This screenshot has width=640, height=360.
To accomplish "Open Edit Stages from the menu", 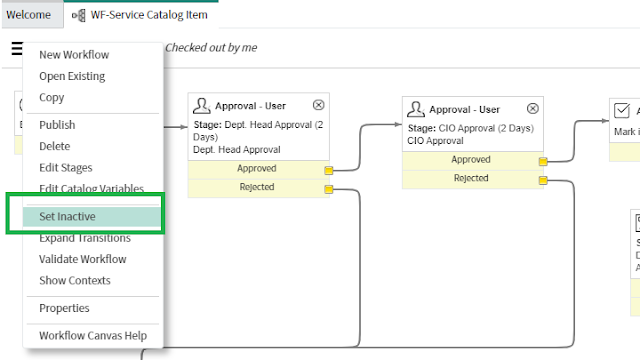I will [66, 168].
